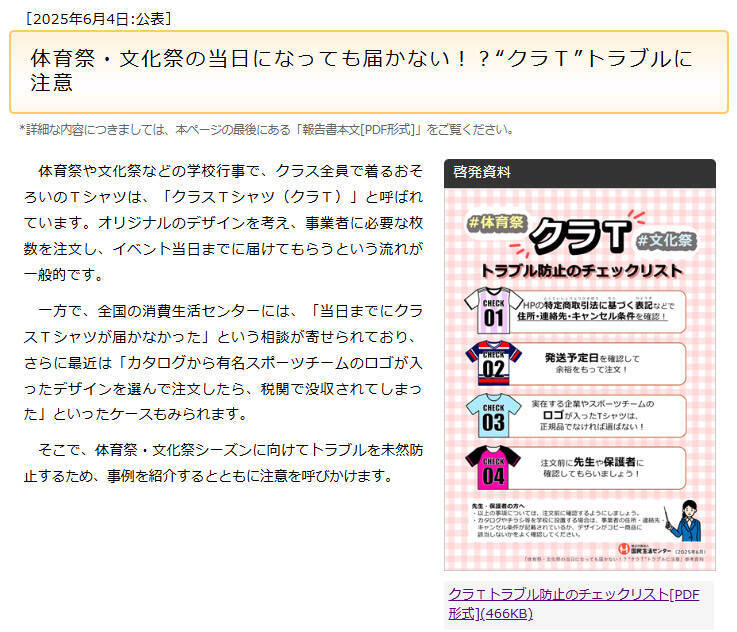This screenshot has width=737, height=632.
Task: Click the page title 体育祭・文化祭の当日になっても届かない
Action: (x=361, y=71)
